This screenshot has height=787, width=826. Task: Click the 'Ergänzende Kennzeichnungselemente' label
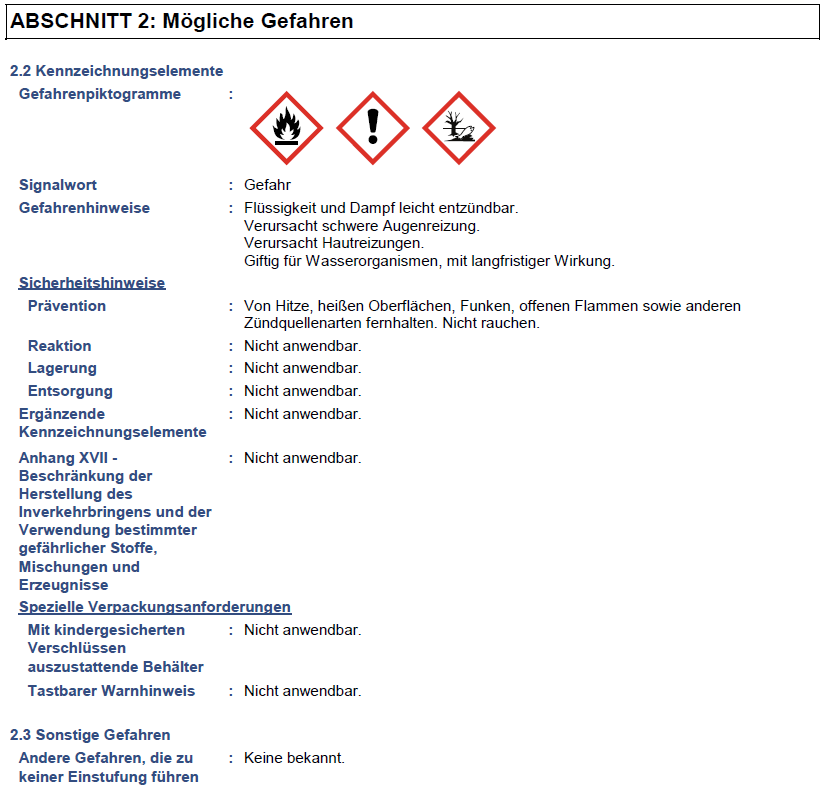113,423
